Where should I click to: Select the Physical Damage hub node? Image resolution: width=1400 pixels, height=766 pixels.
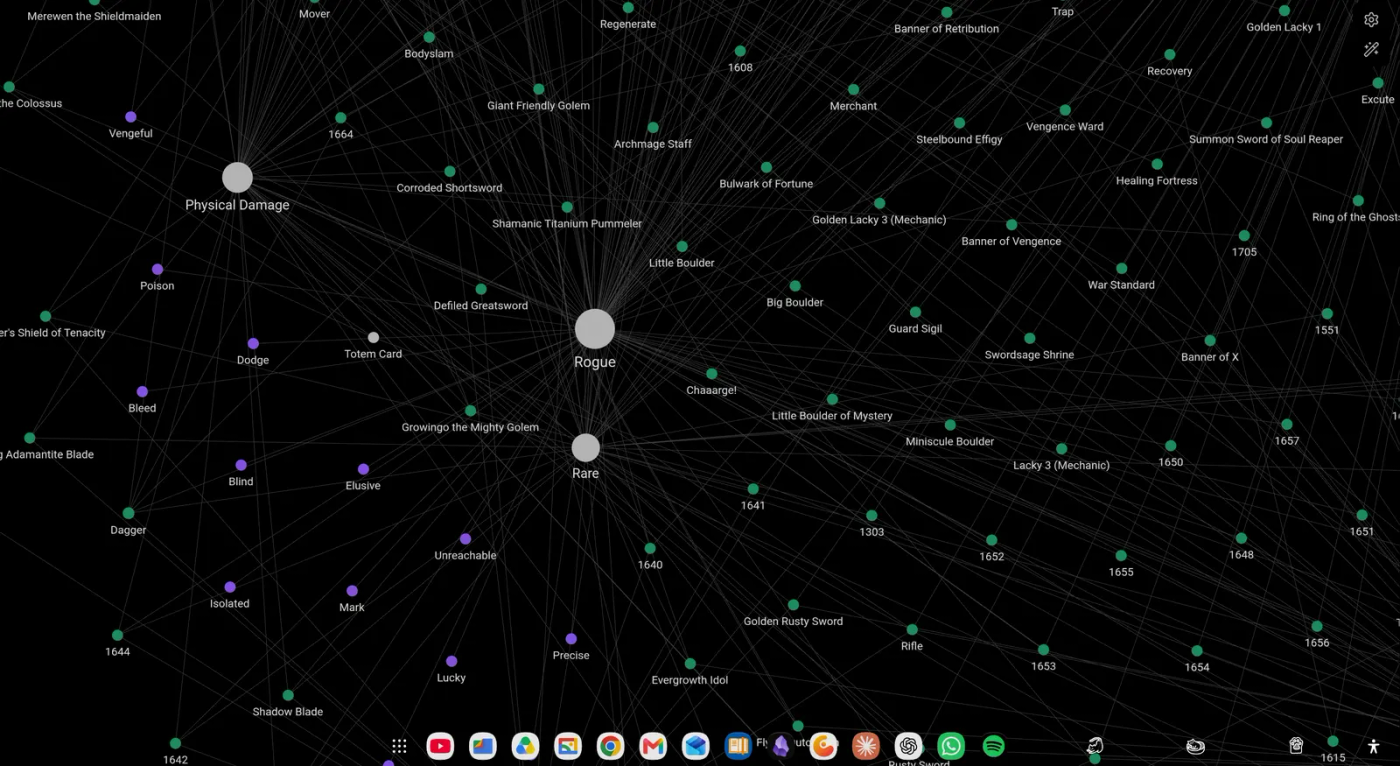pos(237,177)
